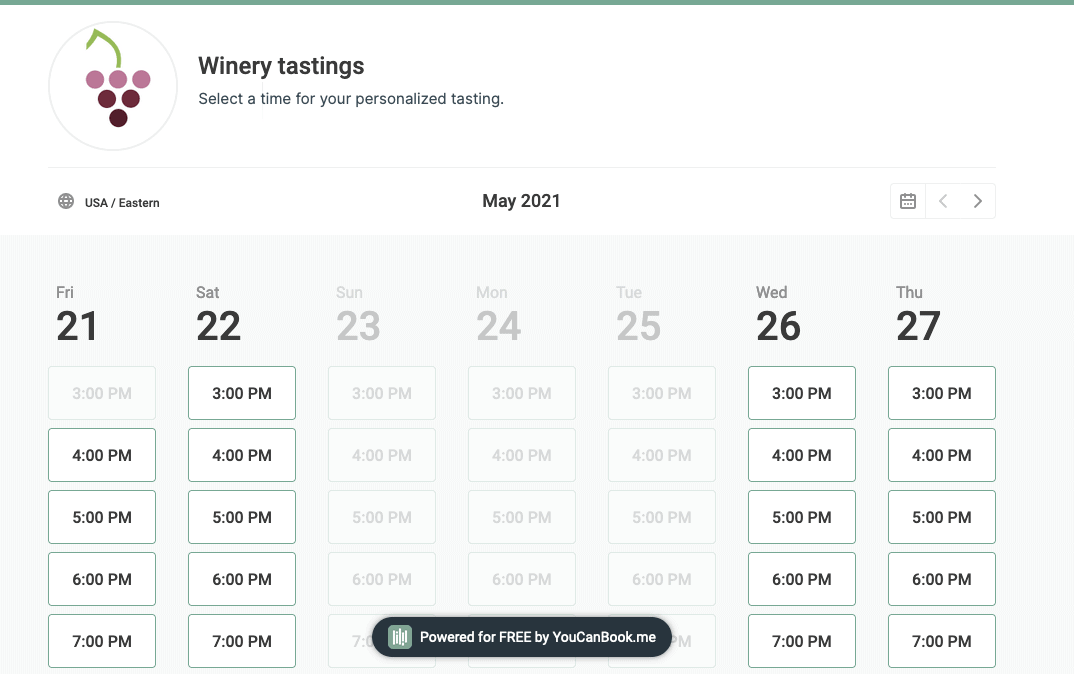The height and width of the screenshot is (674, 1074).
Task: Click unavailable Tuesday 25 4:00 PM slot
Action: pyautogui.click(x=662, y=455)
